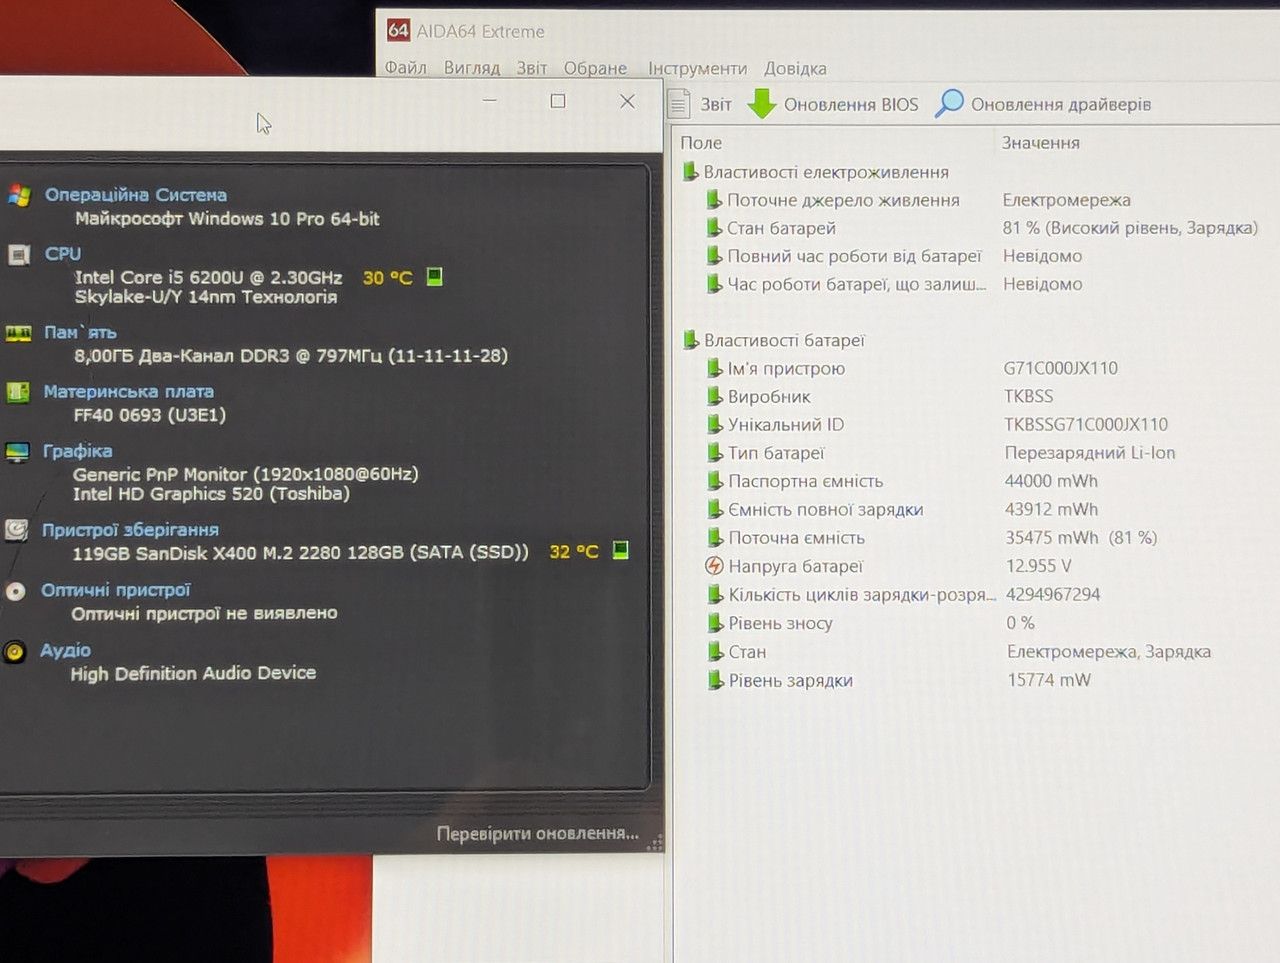Click the icon beside Ім'я пристрою row
This screenshot has height=963, width=1280.
click(714, 368)
